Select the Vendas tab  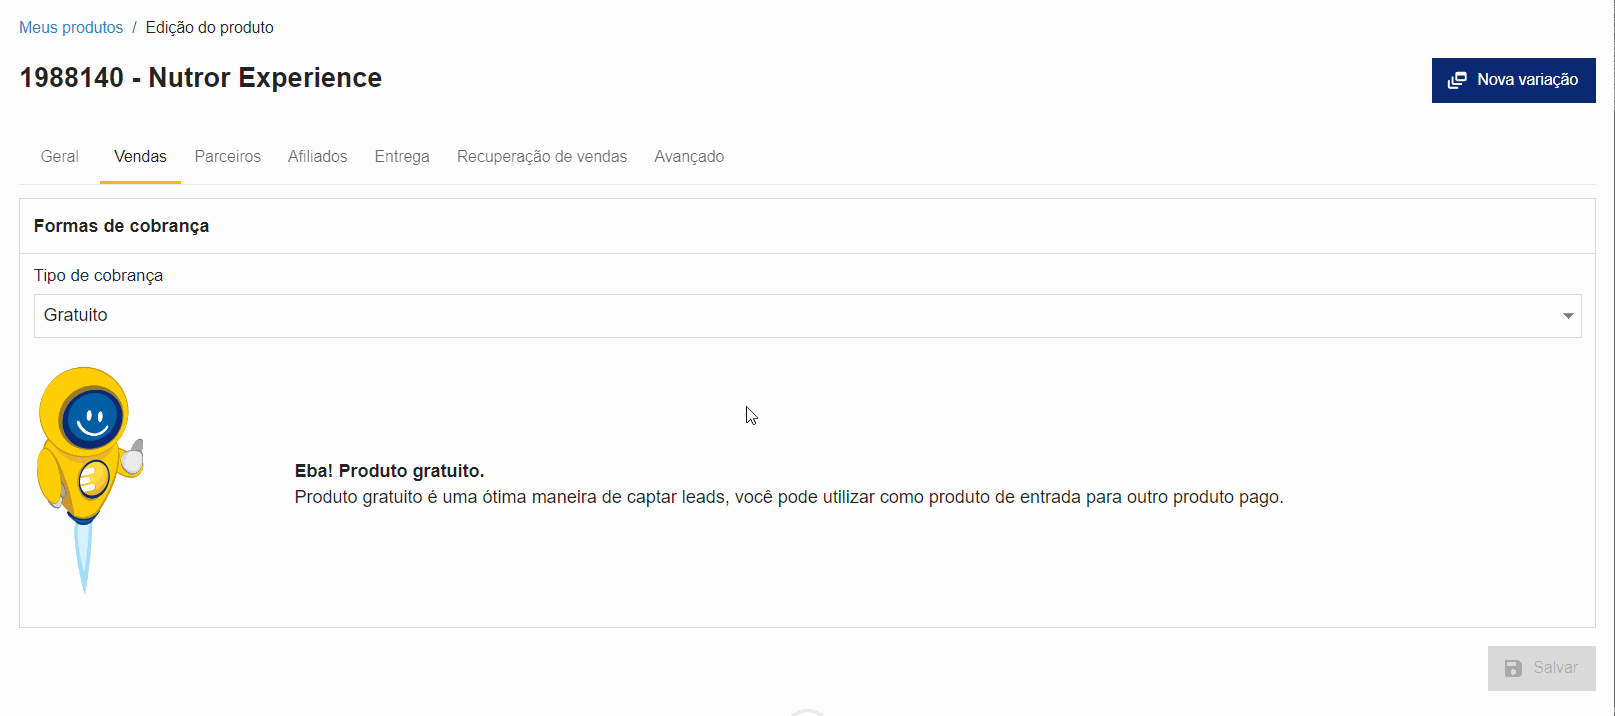(140, 157)
